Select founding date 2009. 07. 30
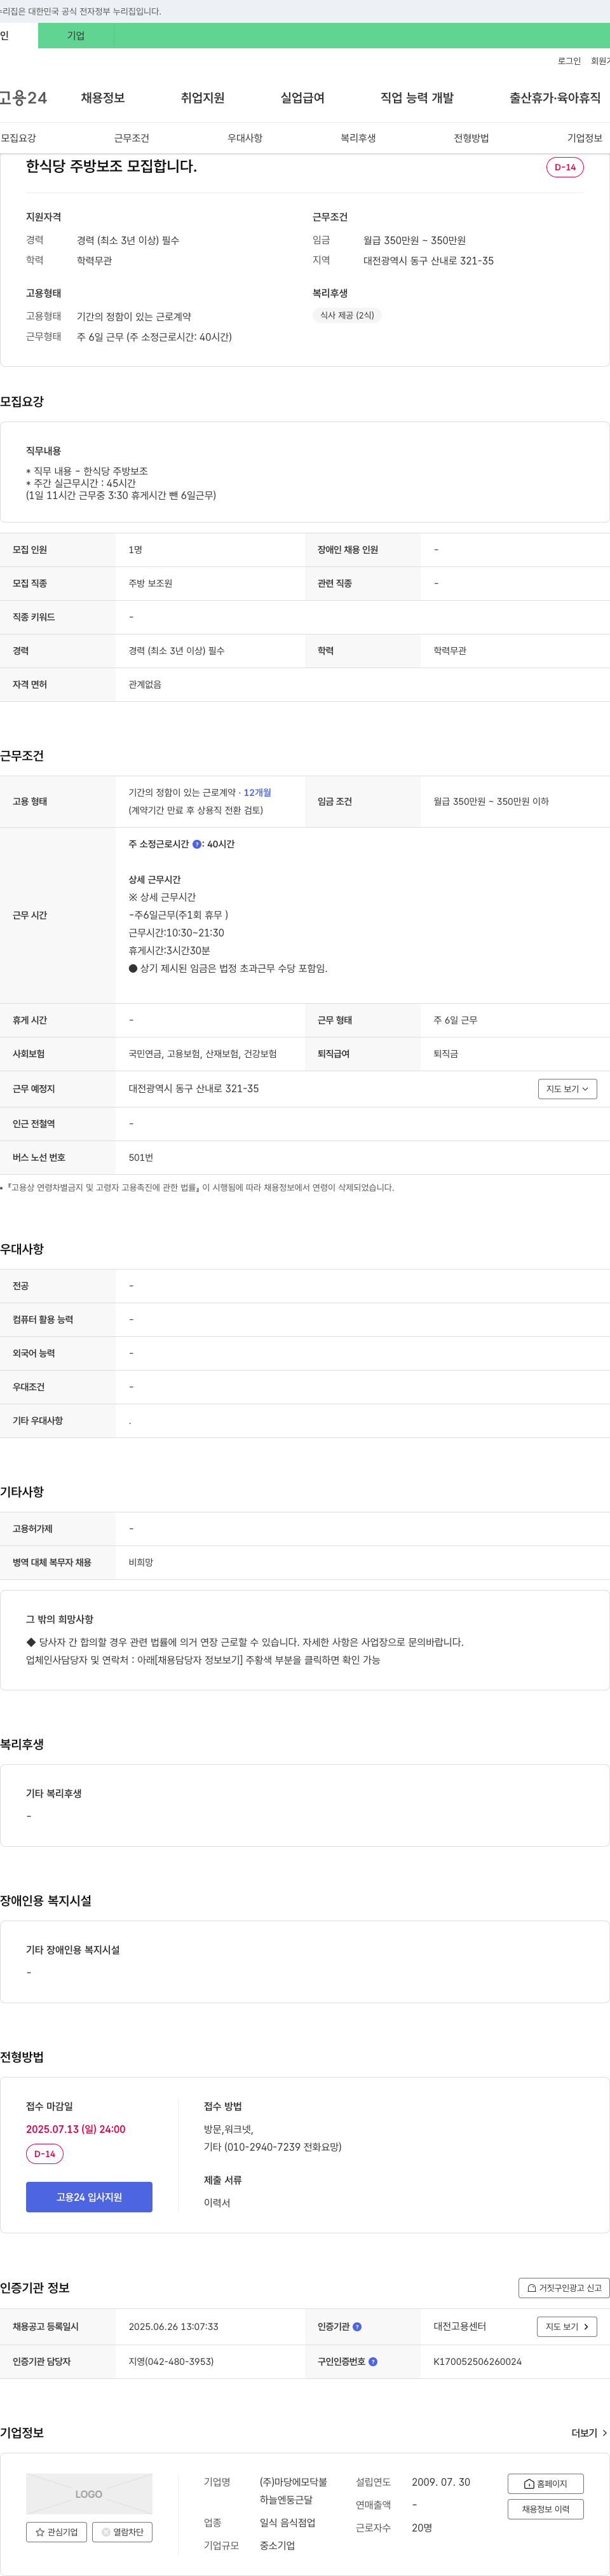The height and width of the screenshot is (2576, 610). point(441,2482)
